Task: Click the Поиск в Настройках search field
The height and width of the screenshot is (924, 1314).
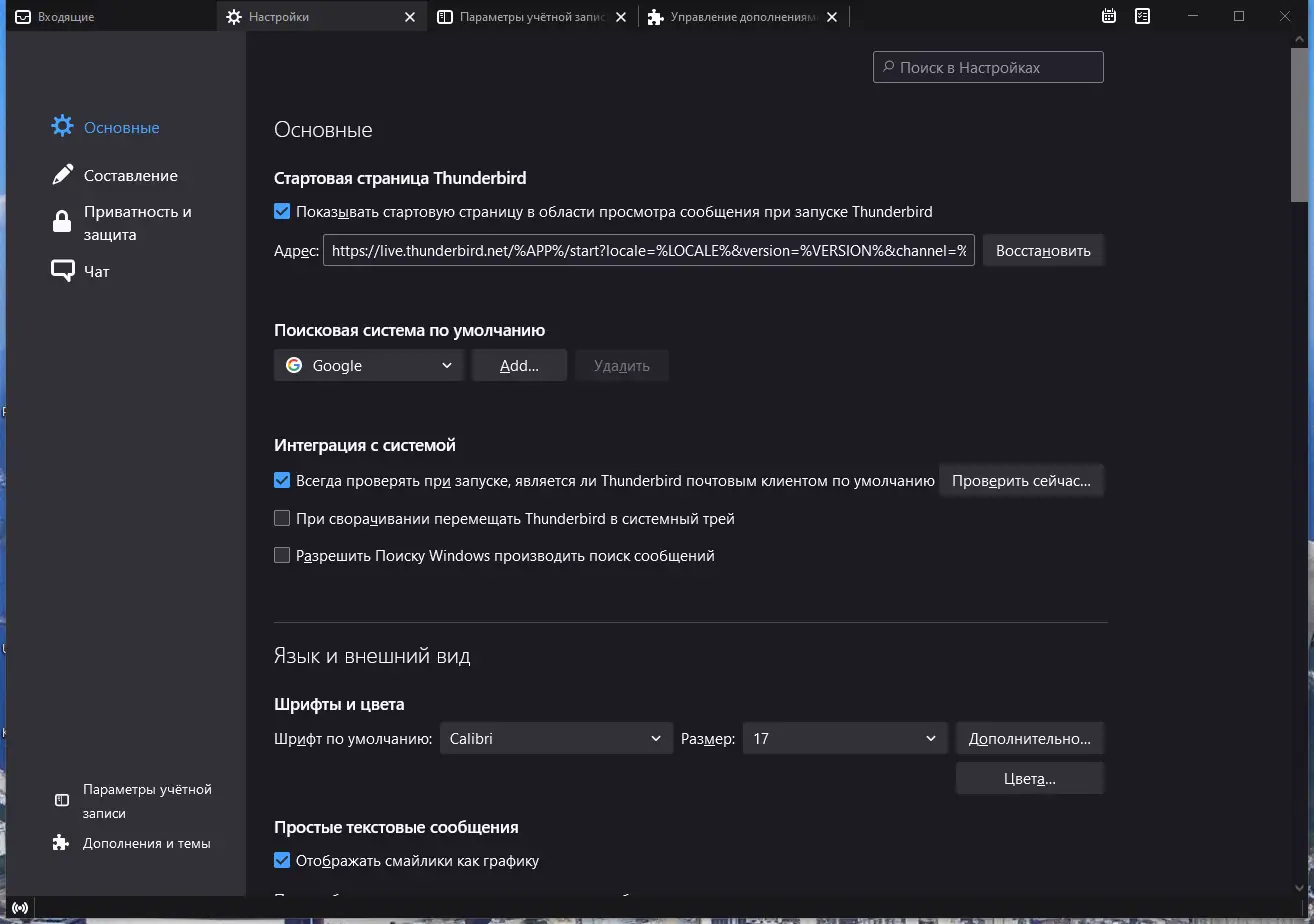Action: click(x=988, y=67)
